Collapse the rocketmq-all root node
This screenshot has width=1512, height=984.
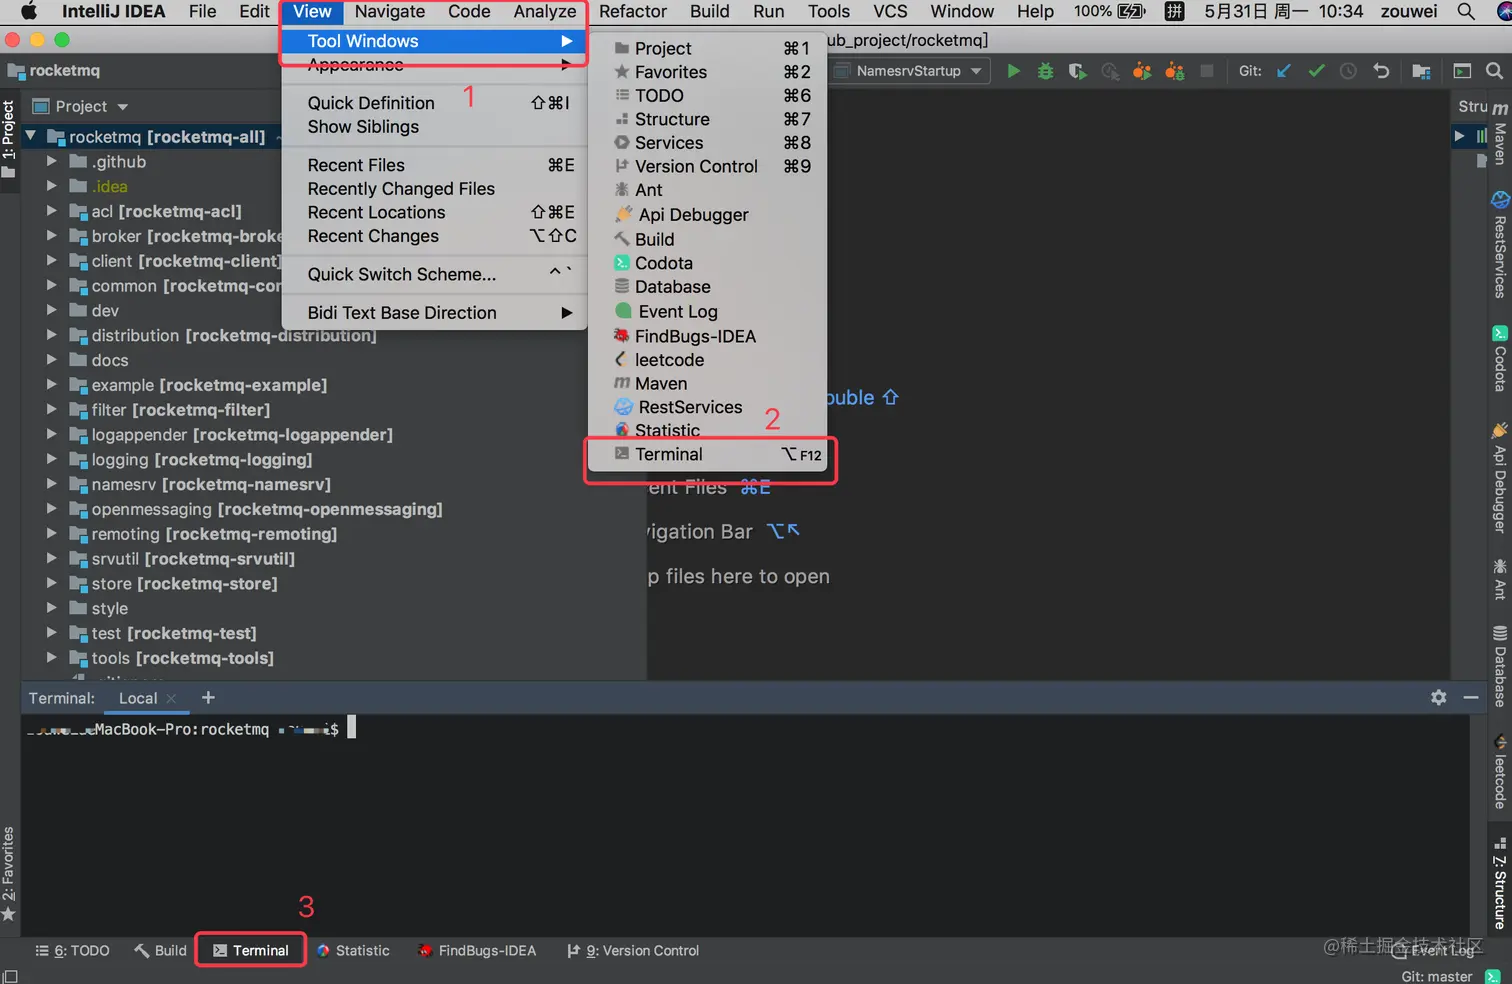[x=30, y=136]
